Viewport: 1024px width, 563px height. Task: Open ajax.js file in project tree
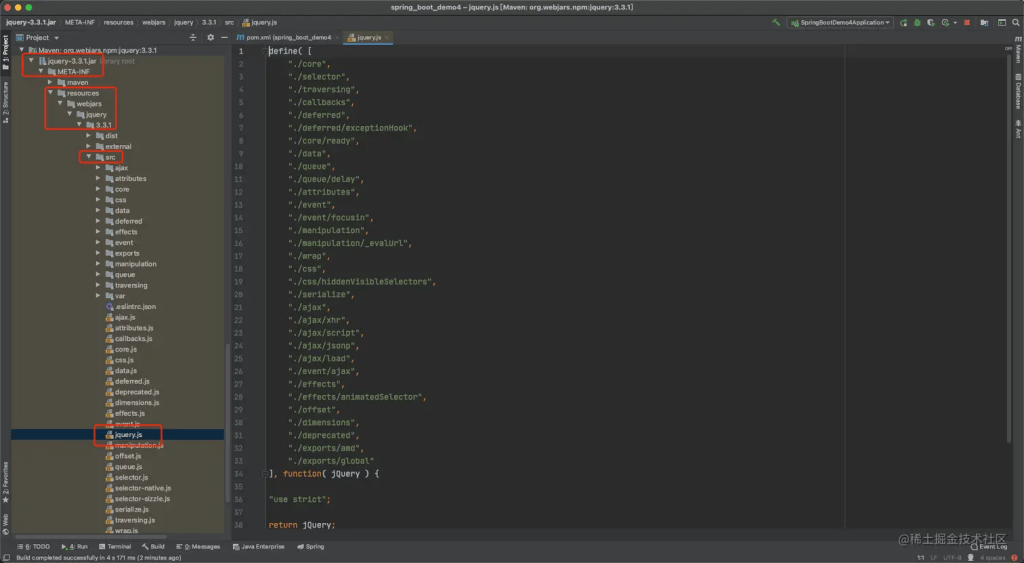click(125, 317)
